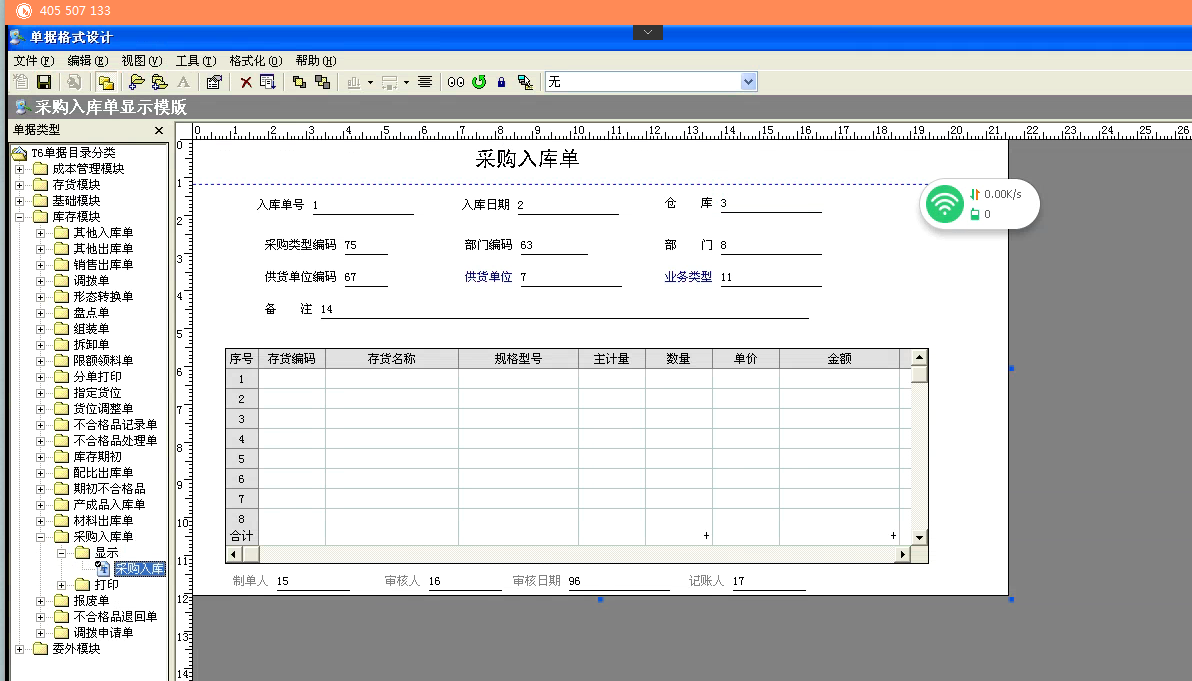This screenshot has height=681, width=1192.
Task: Click the 供货单位 field box
Action: (570, 277)
